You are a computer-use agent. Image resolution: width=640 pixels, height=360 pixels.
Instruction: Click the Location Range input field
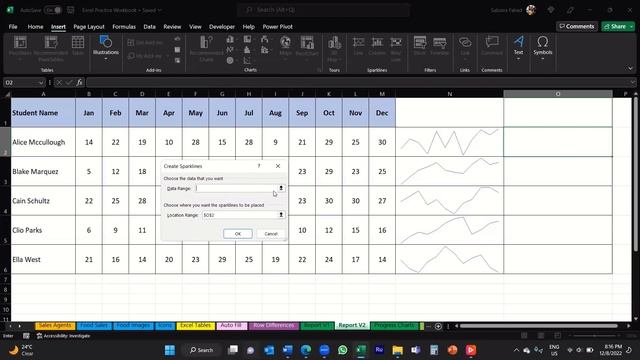pyautogui.click(x=240, y=215)
